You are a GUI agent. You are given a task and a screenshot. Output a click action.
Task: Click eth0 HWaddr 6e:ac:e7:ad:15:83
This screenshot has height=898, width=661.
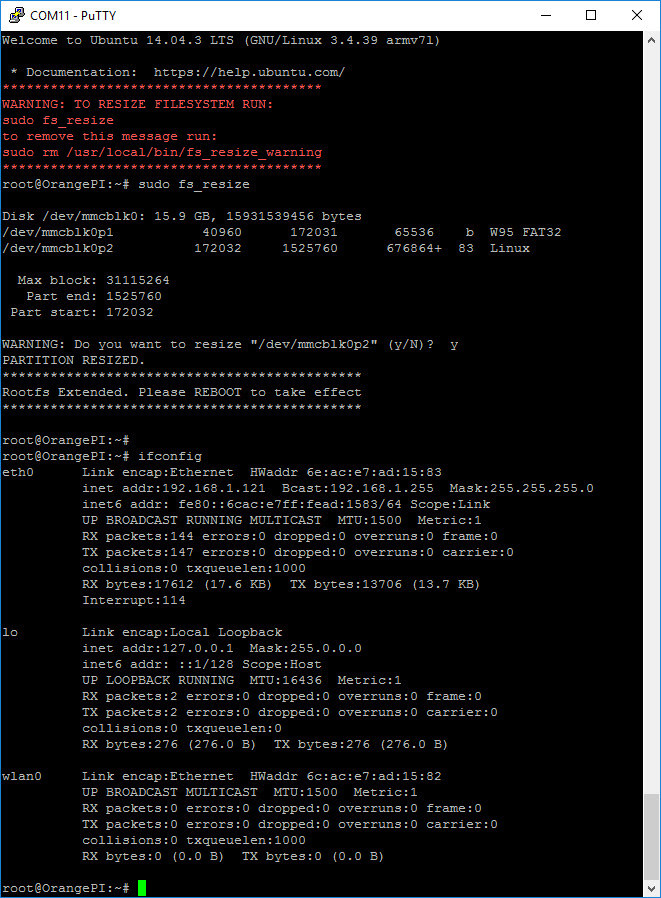pos(346,472)
